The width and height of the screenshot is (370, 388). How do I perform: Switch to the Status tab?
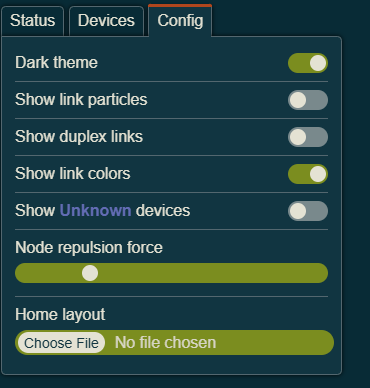pyautogui.click(x=32, y=21)
